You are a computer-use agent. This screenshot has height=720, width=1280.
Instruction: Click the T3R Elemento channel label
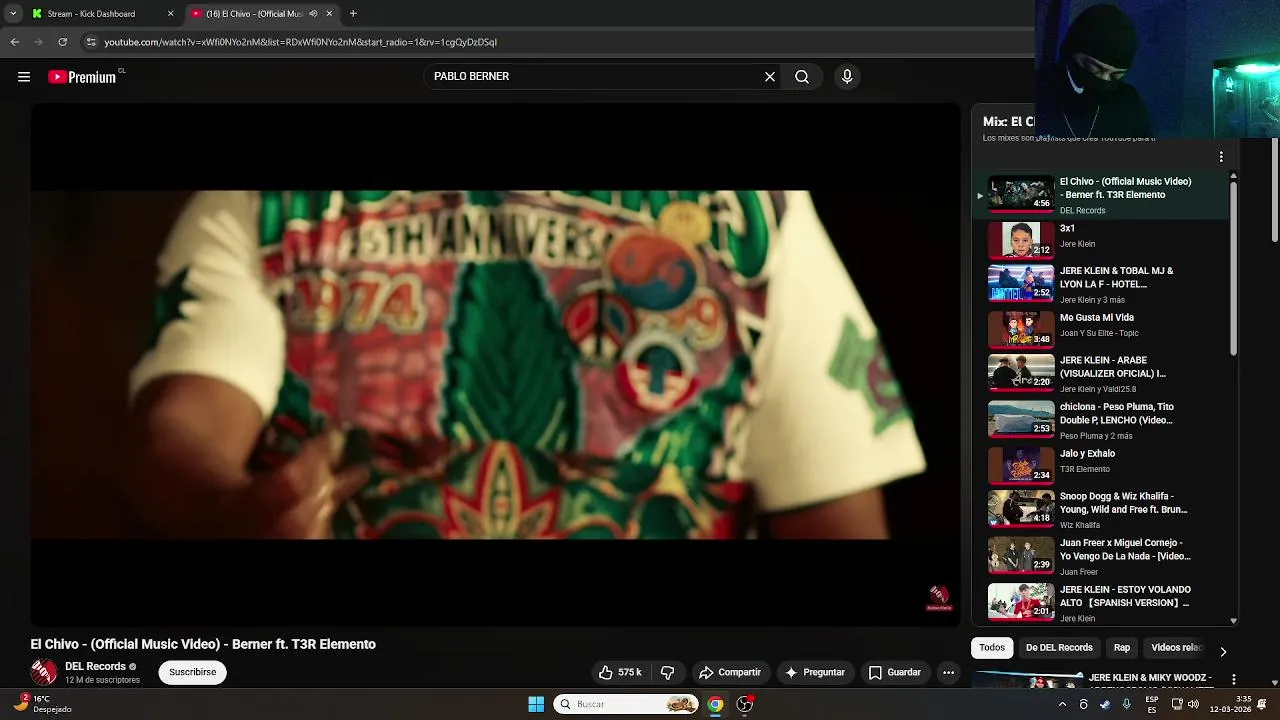(1085, 469)
